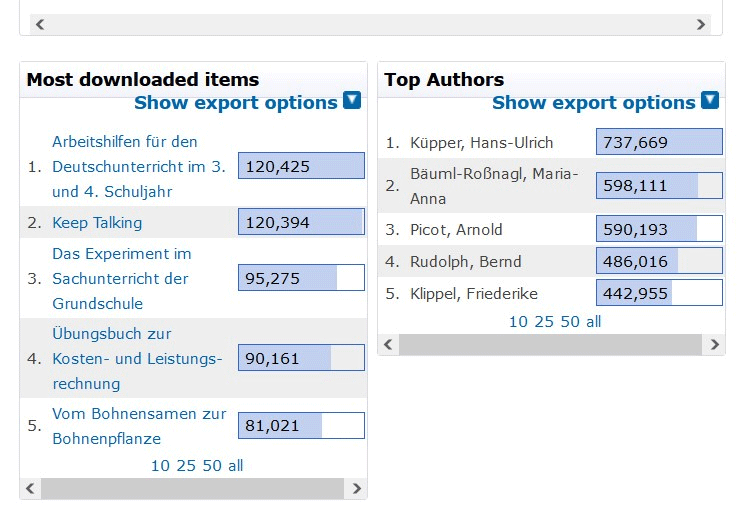This screenshot has width=740, height=523.
Task: Click the Top Authors horizontal scrollbar track
Action: tap(551, 344)
